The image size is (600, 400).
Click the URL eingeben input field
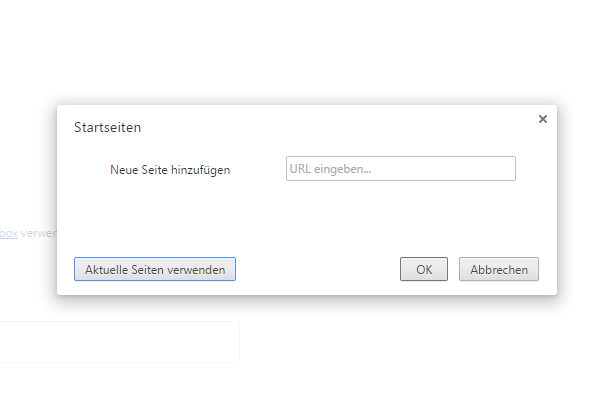tap(400, 169)
